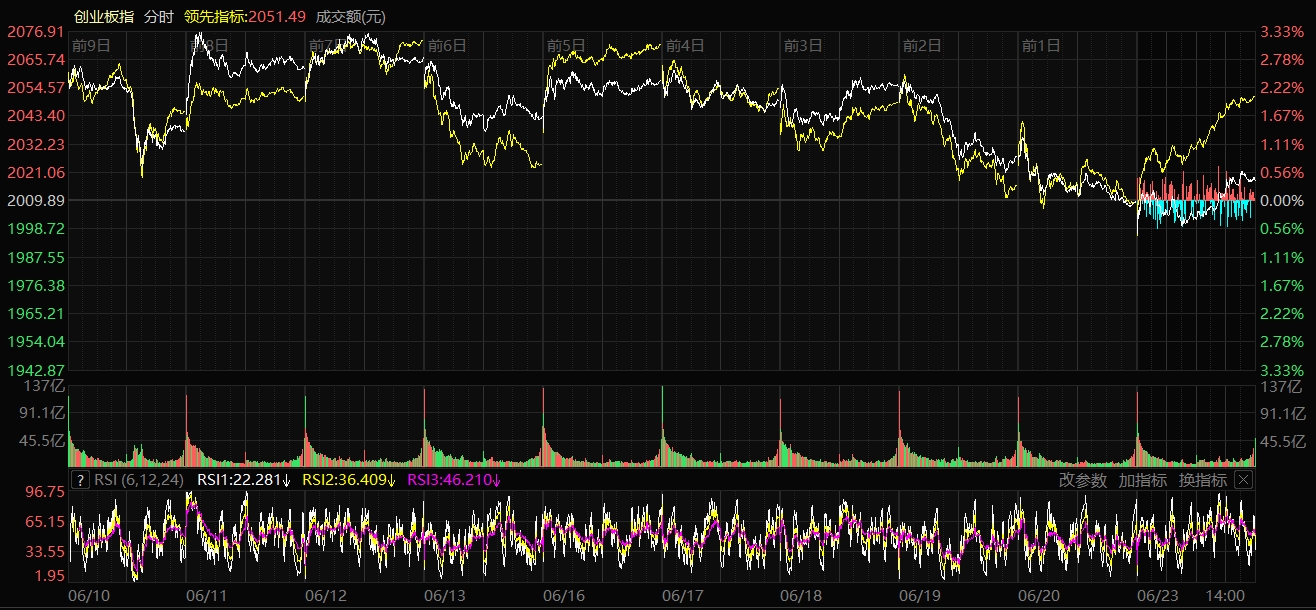1316x610 pixels.
Task: Select the RSI (6,12,24) indicator label
Action: (x=140, y=480)
